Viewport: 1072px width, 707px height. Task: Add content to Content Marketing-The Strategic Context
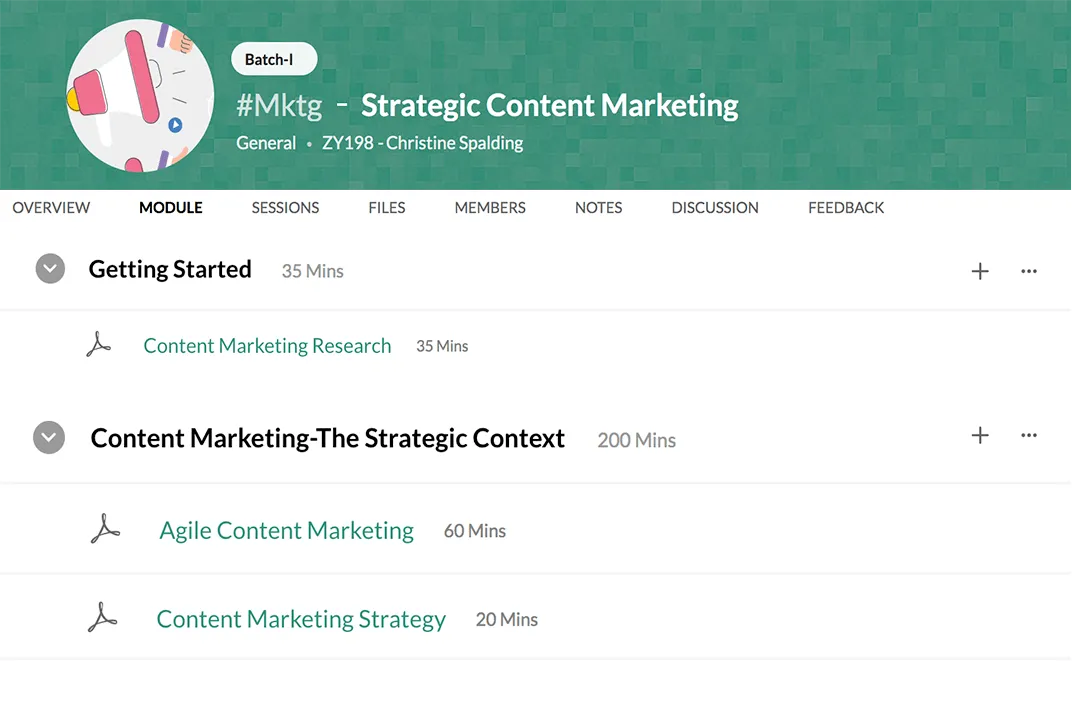coord(980,436)
